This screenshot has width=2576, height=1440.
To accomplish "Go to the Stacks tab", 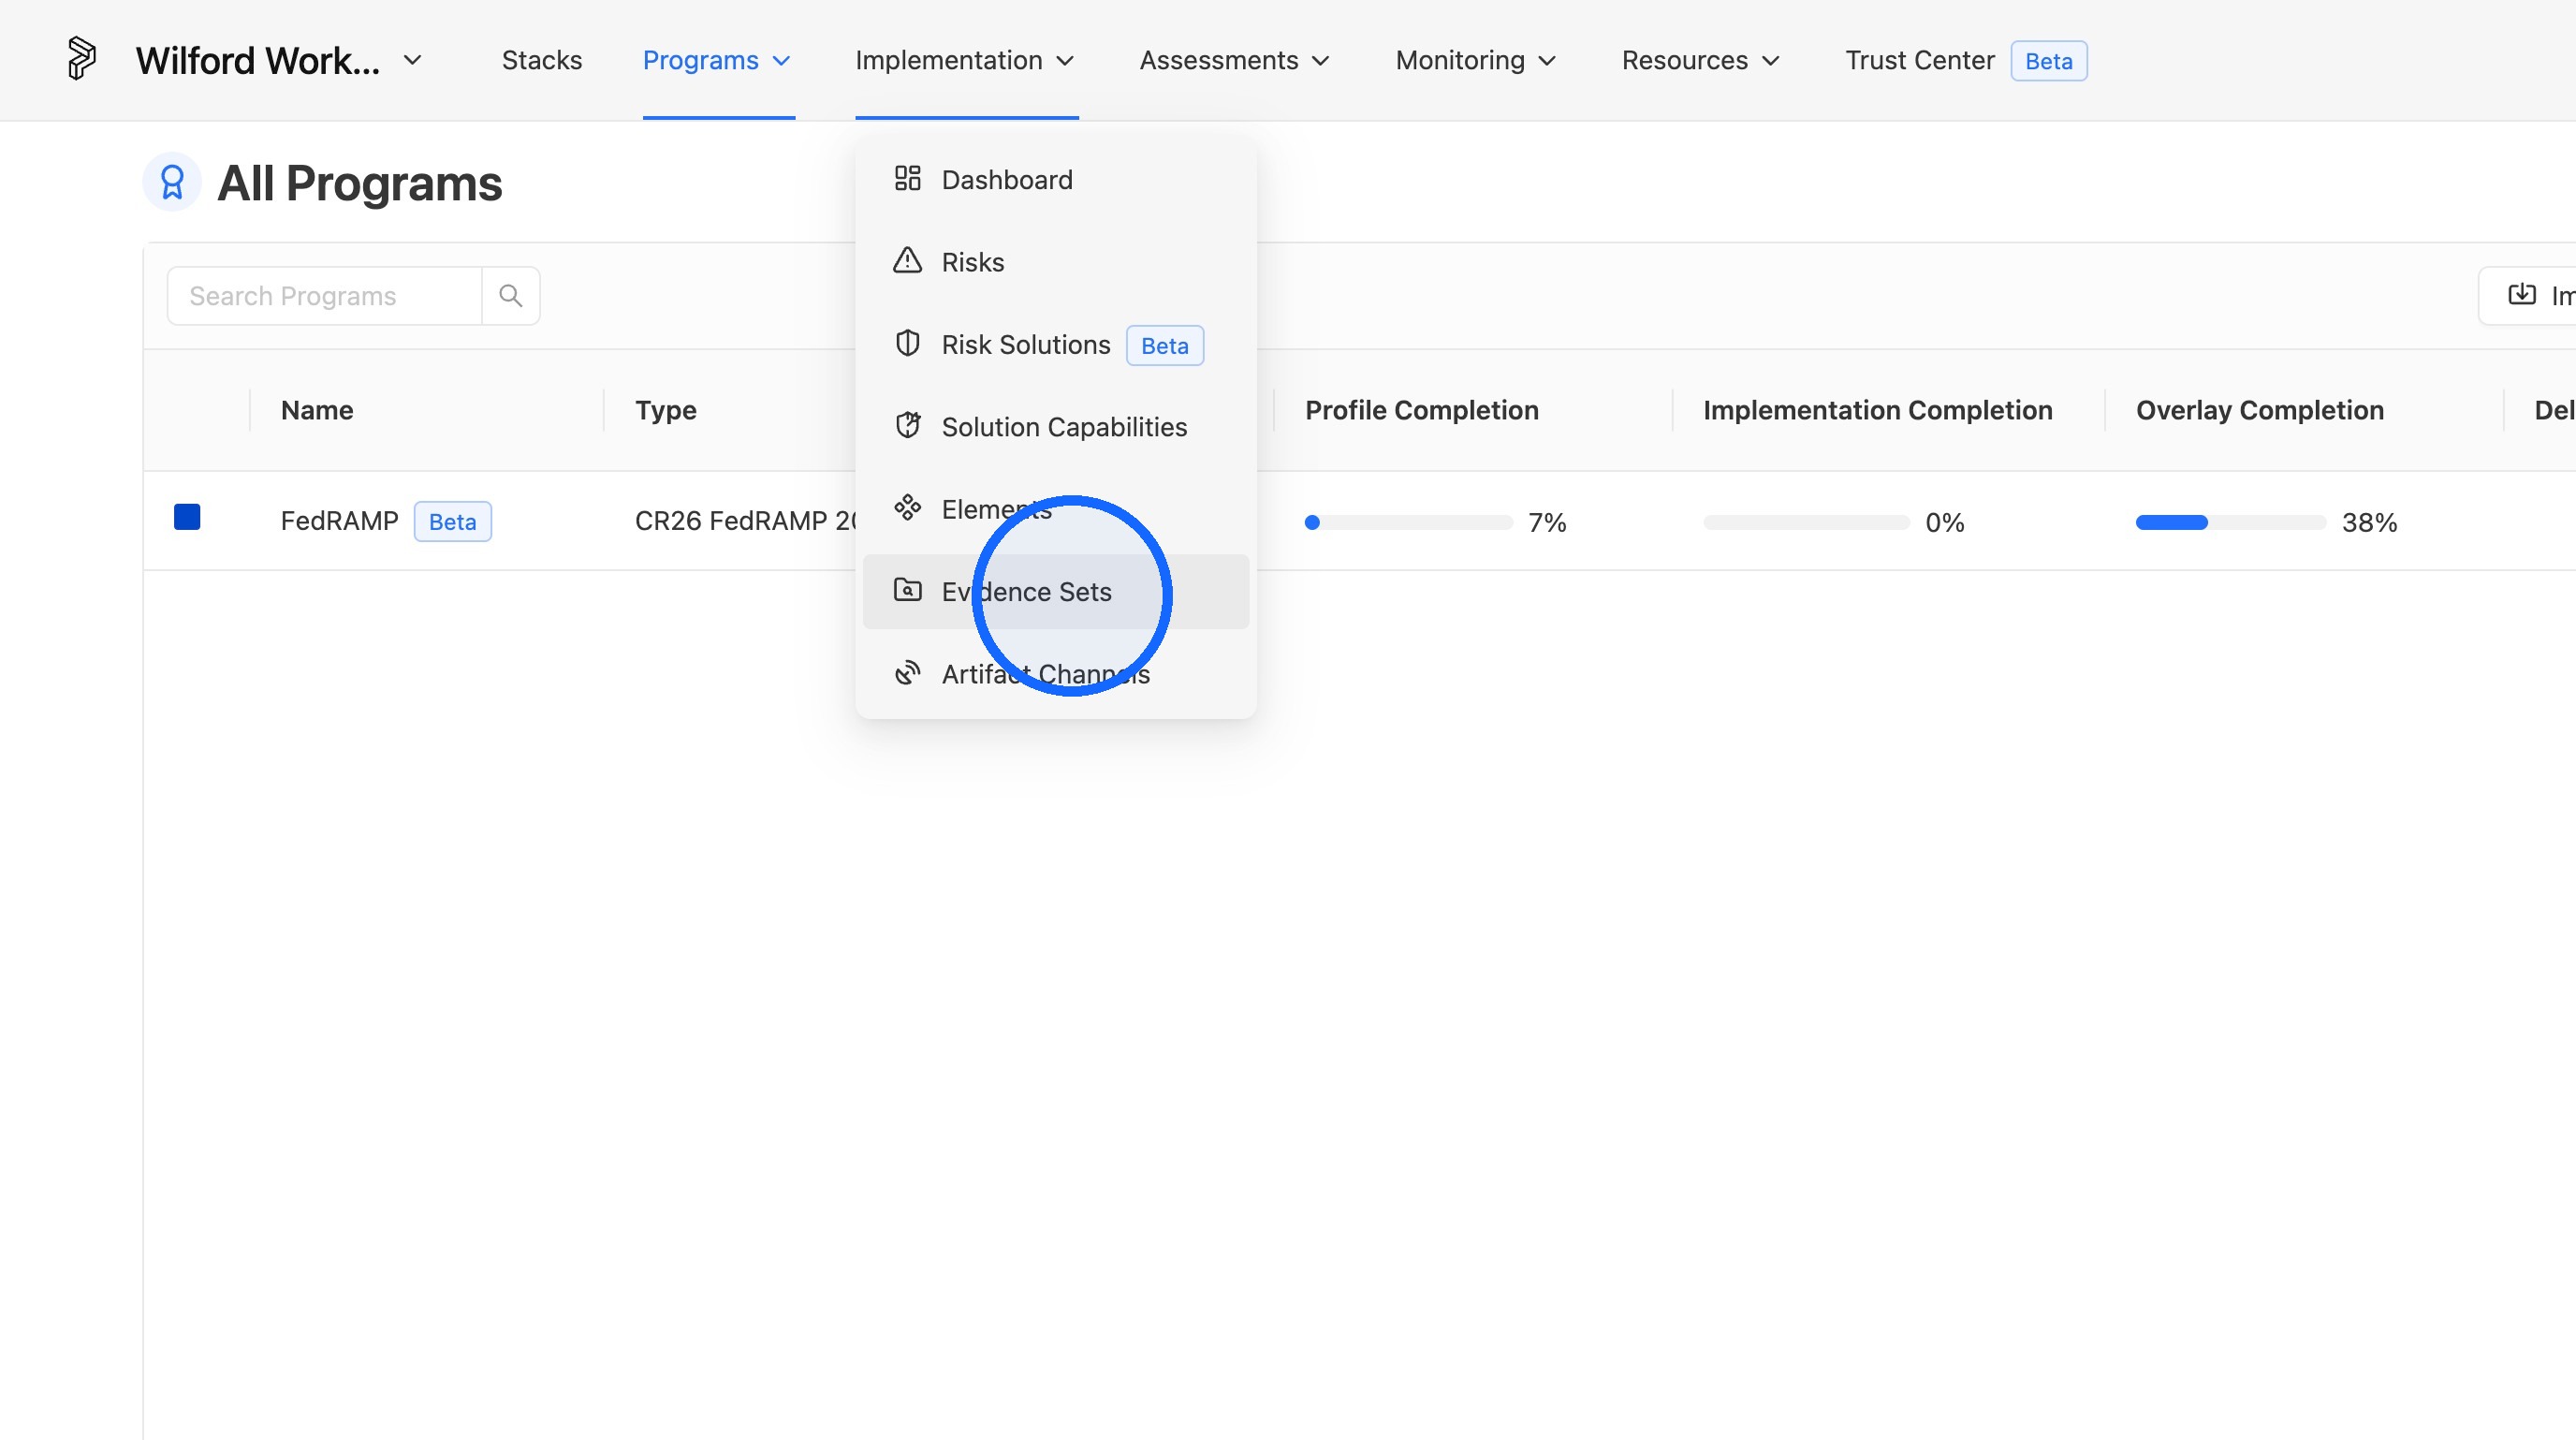I will 542,60.
